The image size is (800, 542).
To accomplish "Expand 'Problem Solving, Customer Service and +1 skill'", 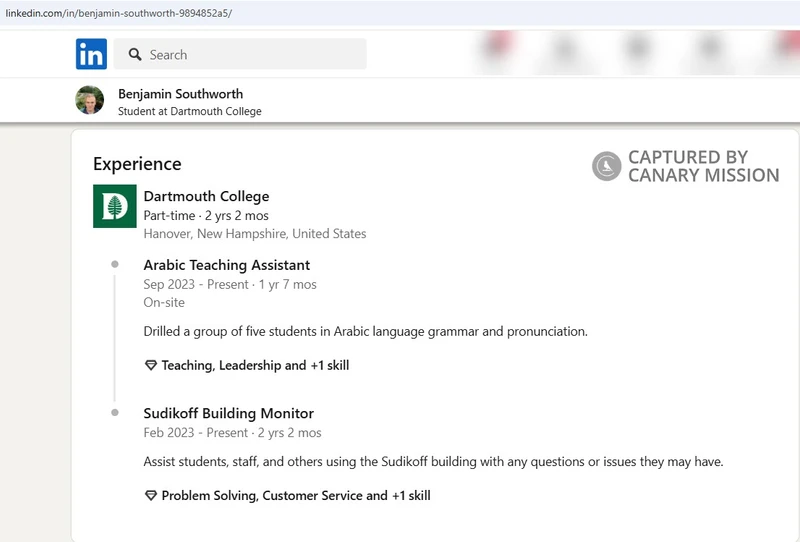I will (296, 496).
